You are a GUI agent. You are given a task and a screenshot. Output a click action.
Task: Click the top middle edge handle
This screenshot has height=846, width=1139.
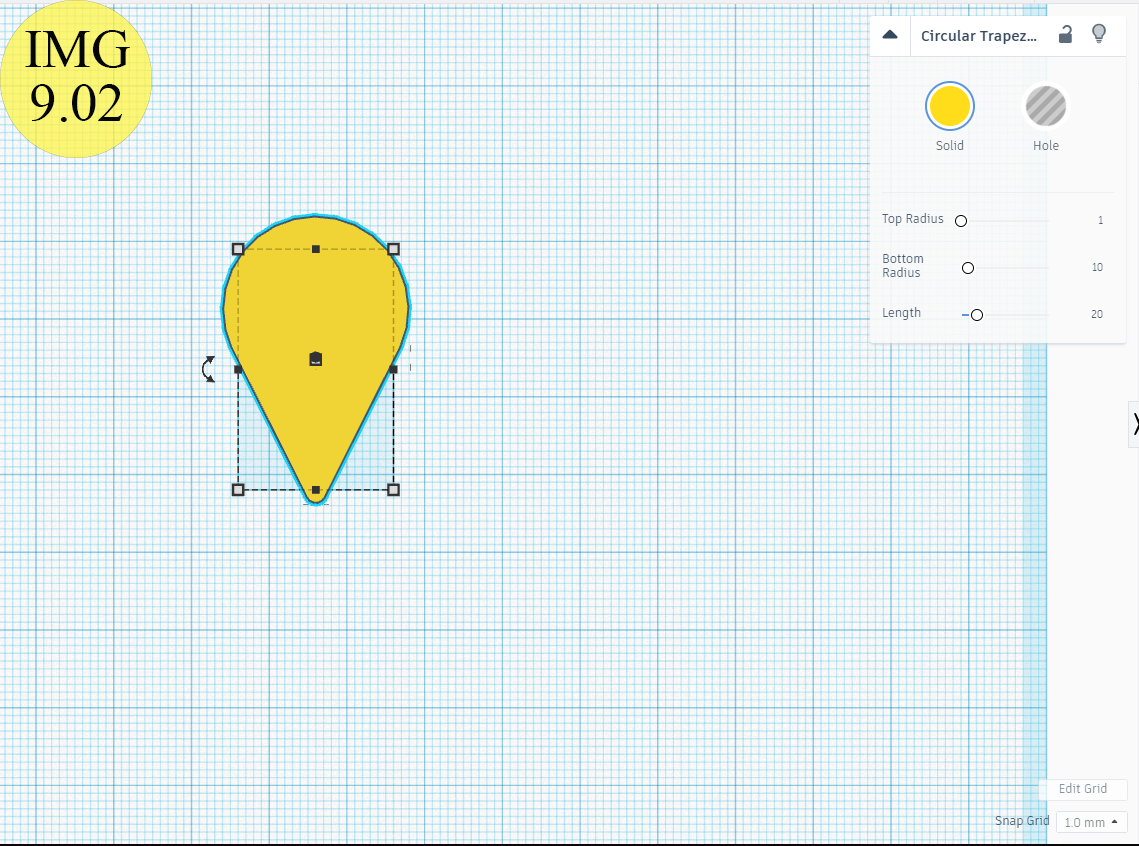click(316, 249)
